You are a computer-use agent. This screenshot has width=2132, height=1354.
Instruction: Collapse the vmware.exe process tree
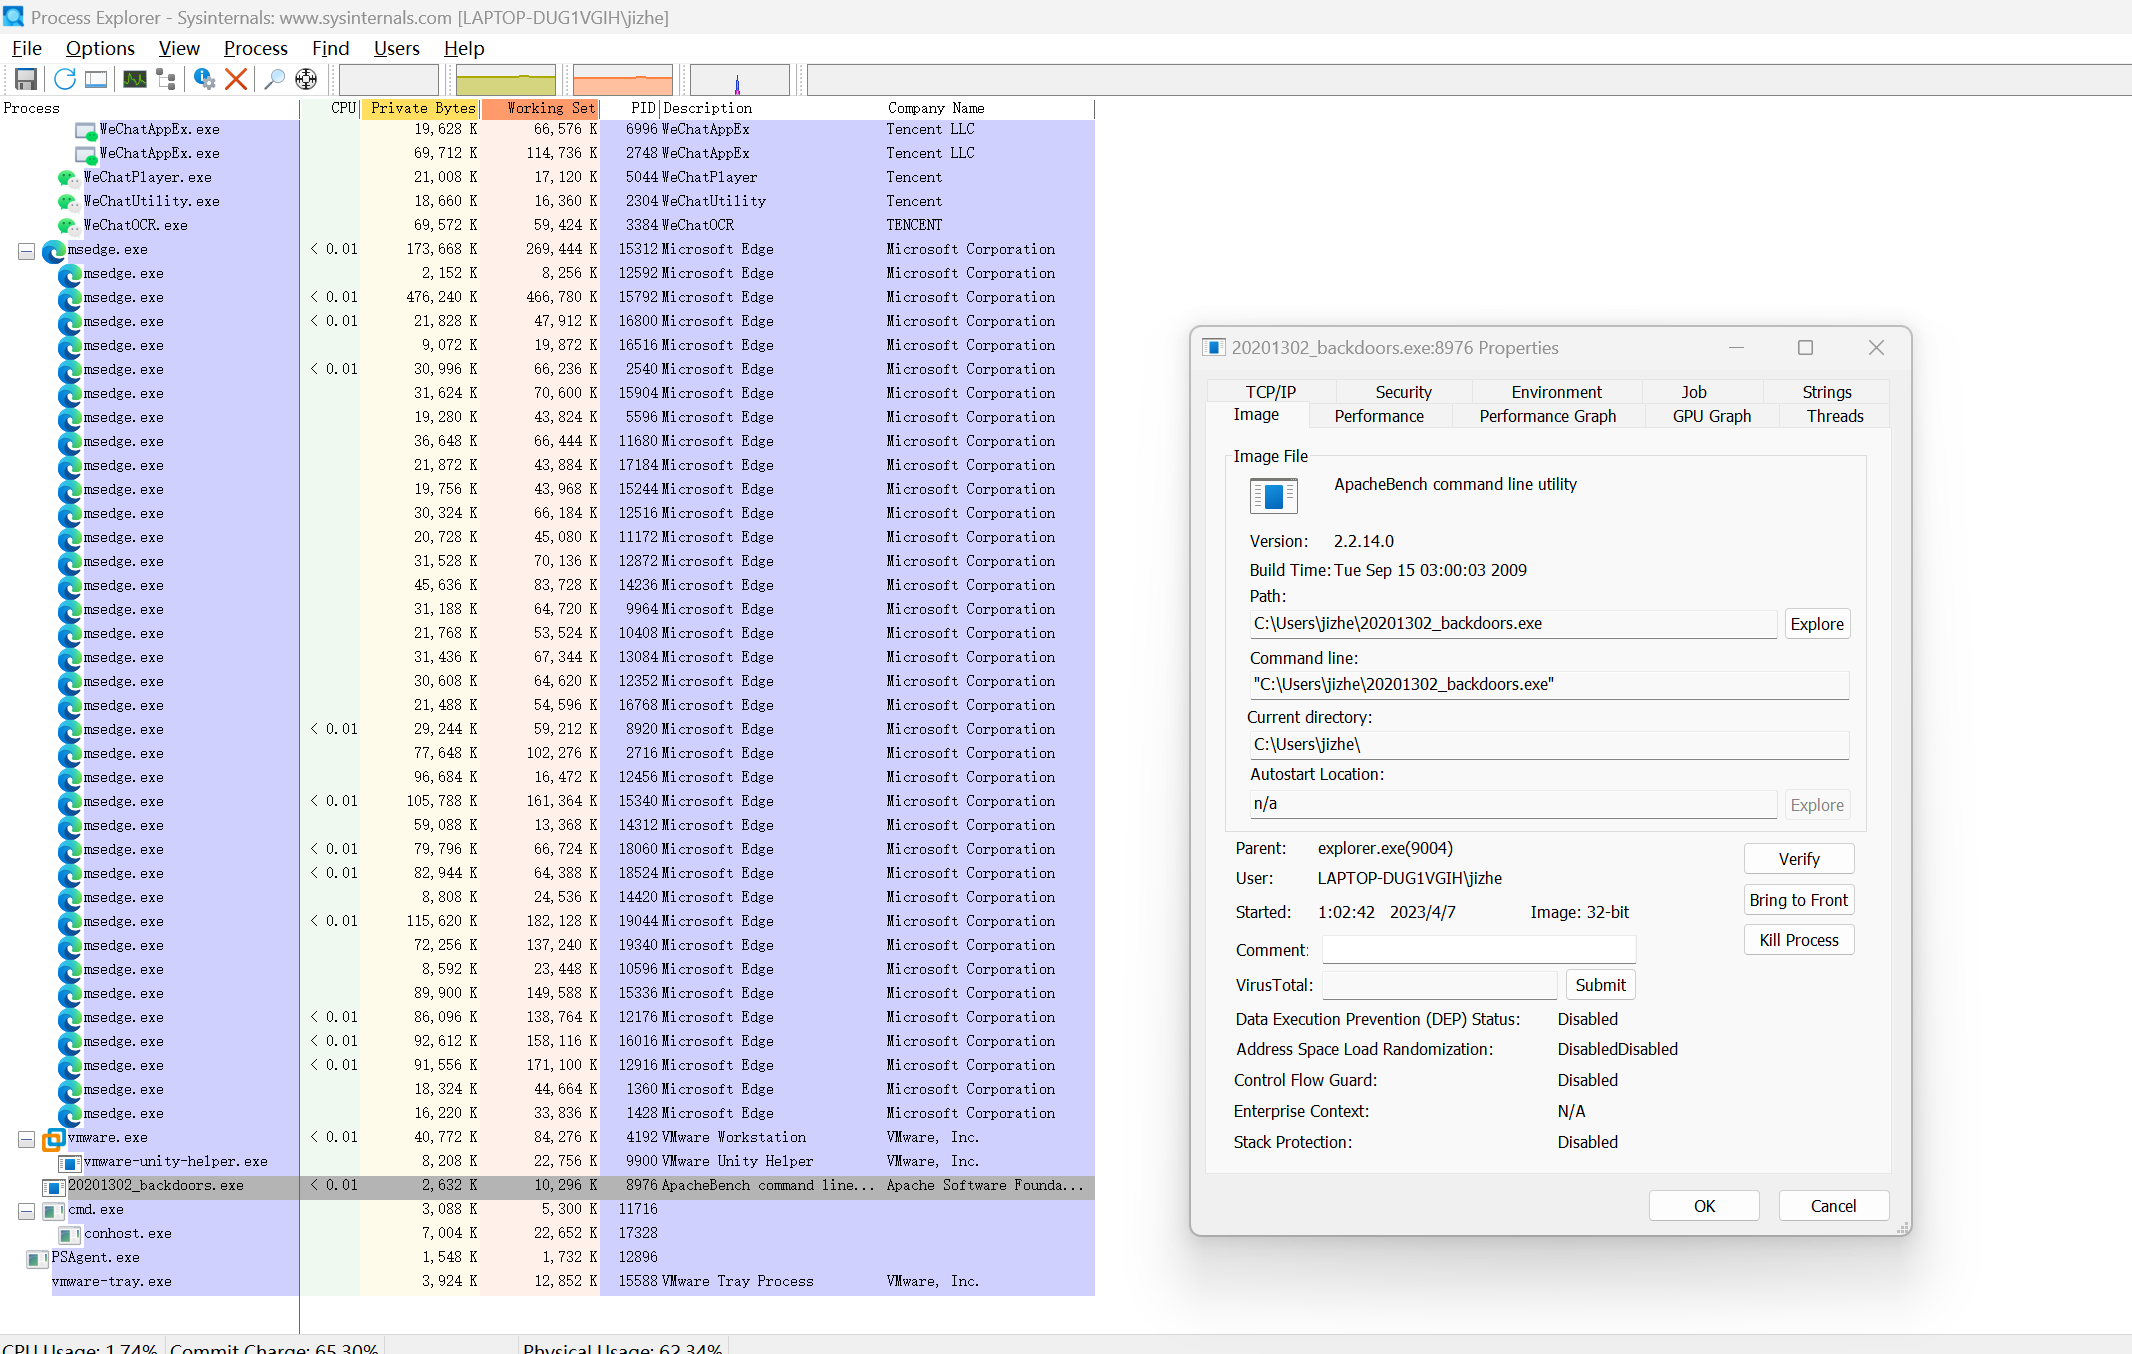[x=26, y=1139]
